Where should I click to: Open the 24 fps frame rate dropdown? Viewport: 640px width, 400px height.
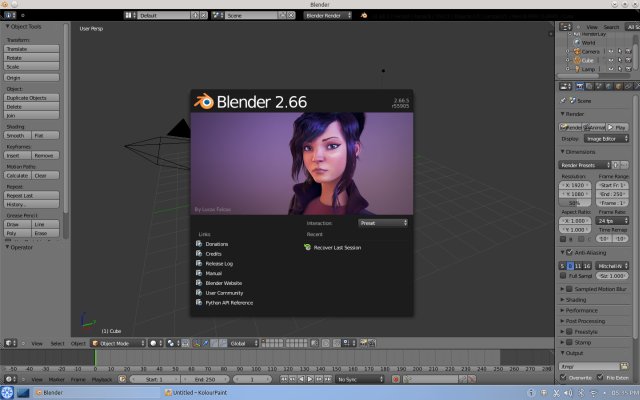[612, 220]
